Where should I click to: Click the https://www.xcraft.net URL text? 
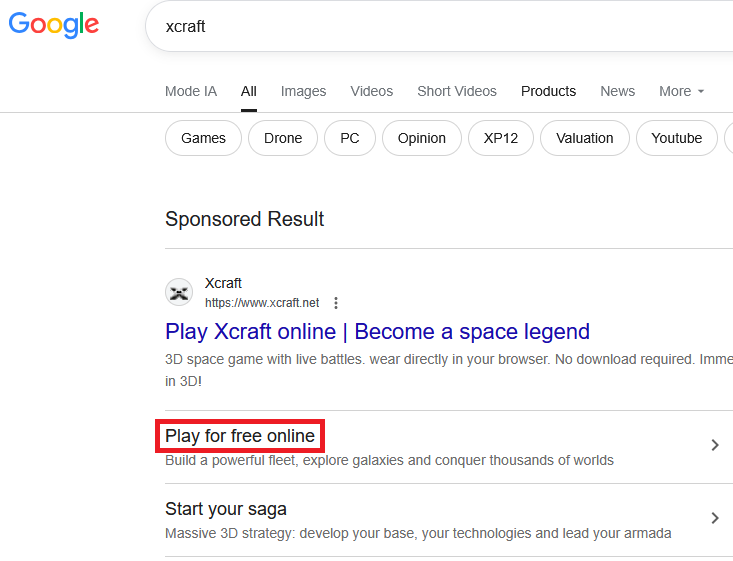262,303
